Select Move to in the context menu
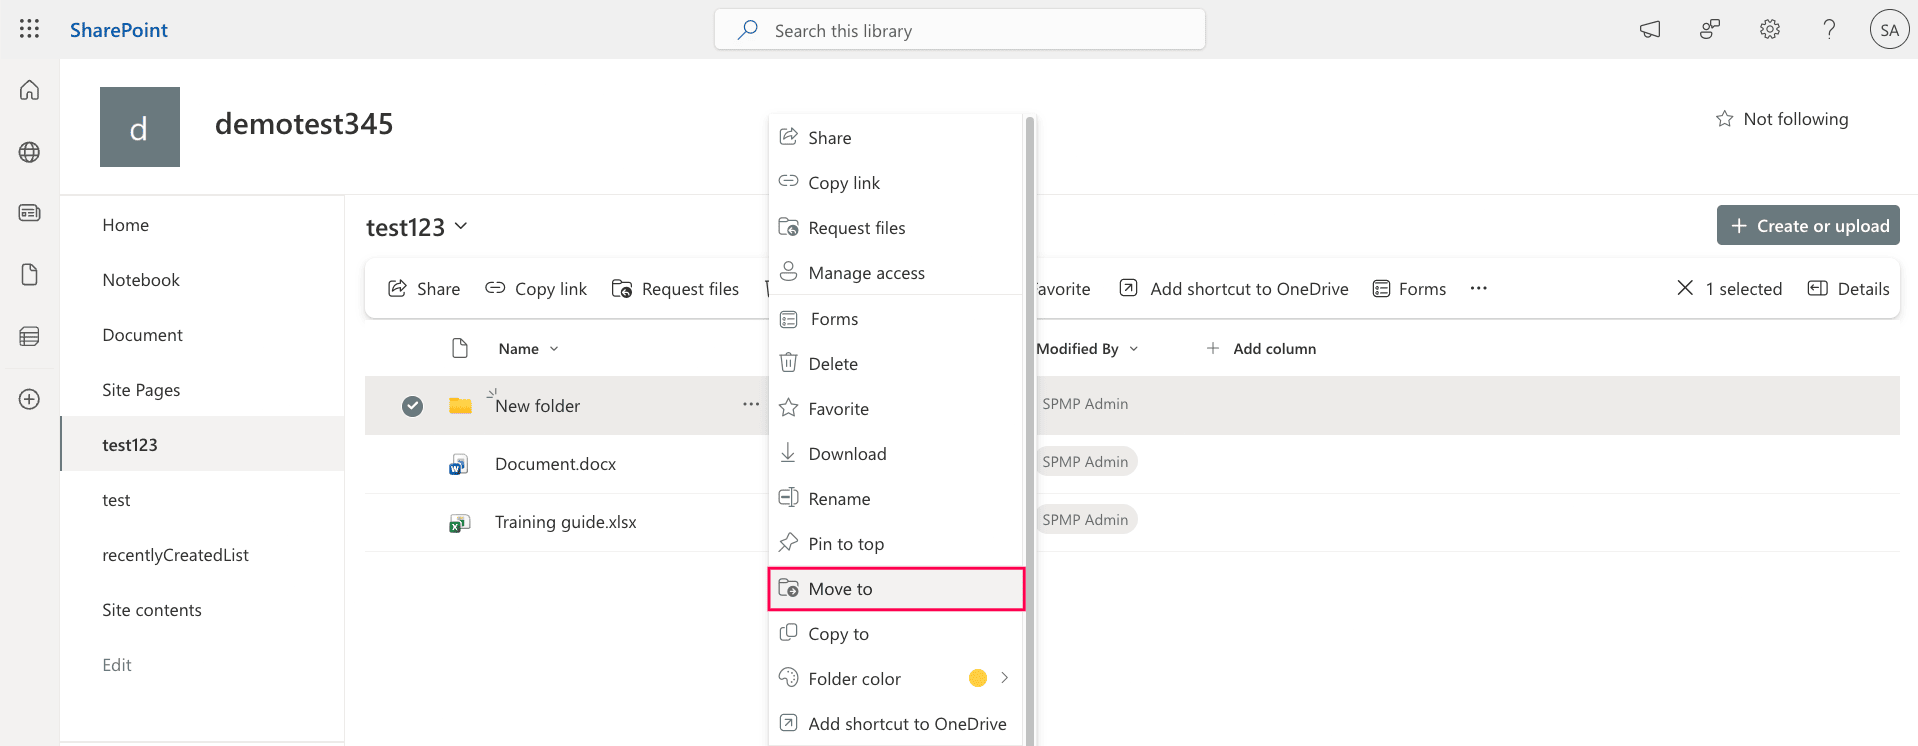This screenshot has width=1918, height=746. (x=896, y=589)
